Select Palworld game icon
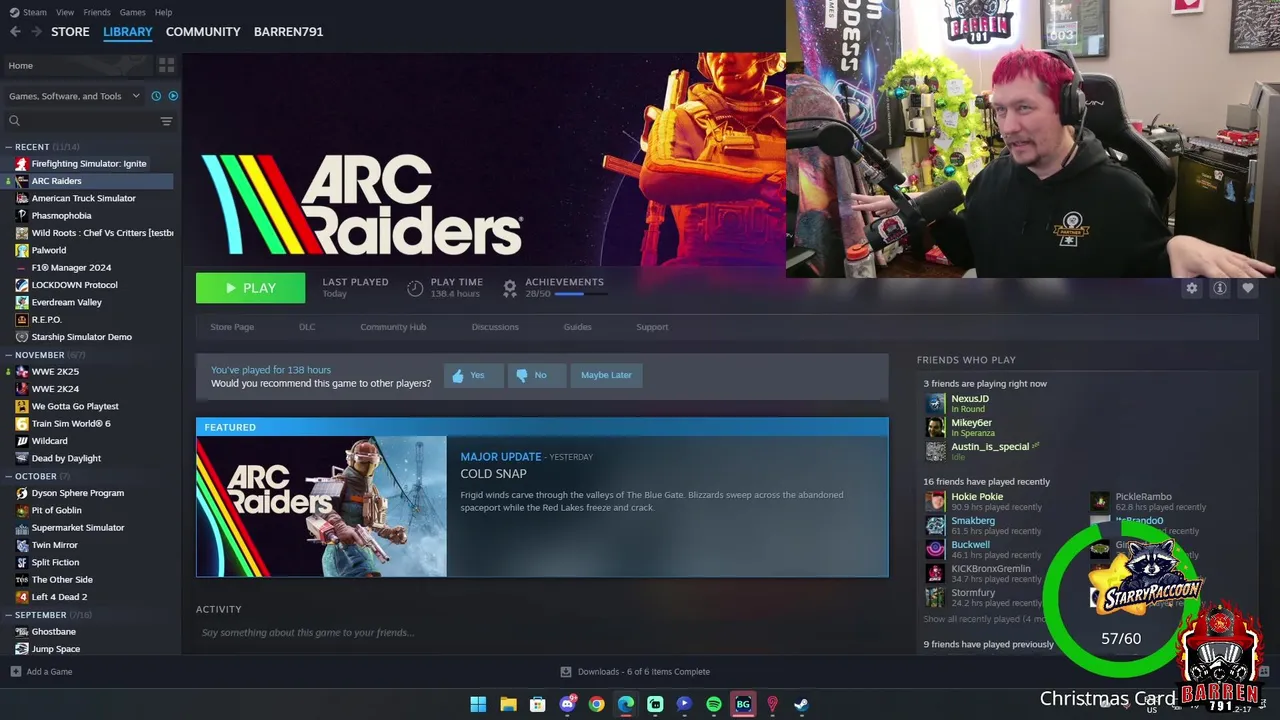The width and height of the screenshot is (1280, 720). pyautogui.click(x=22, y=250)
